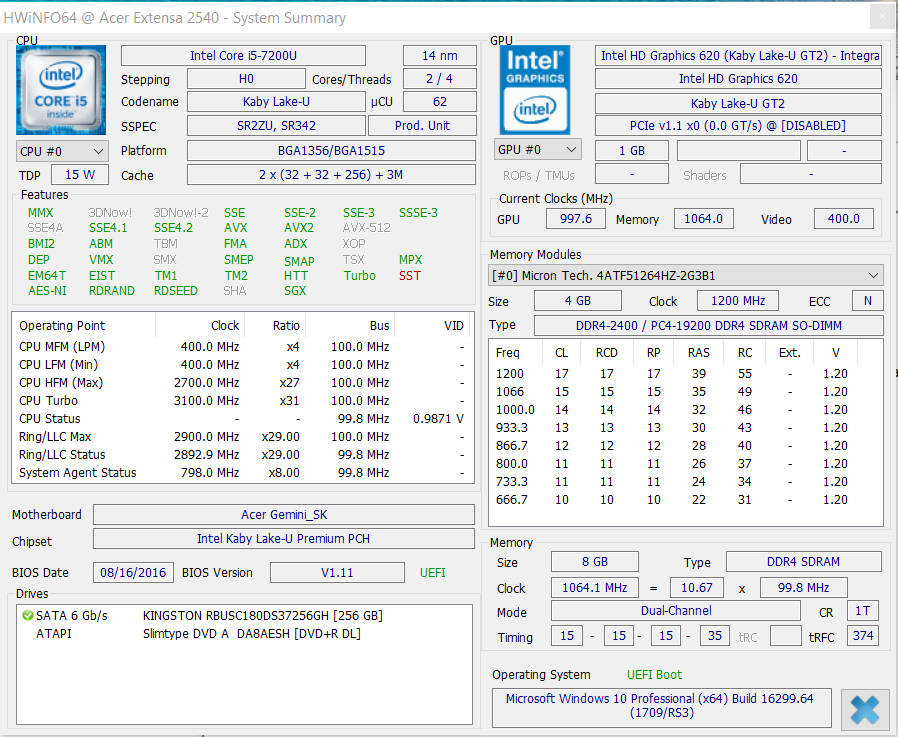This screenshot has width=898, height=737.
Task: Click the Dual-Channel memory mode field
Action: (x=676, y=611)
